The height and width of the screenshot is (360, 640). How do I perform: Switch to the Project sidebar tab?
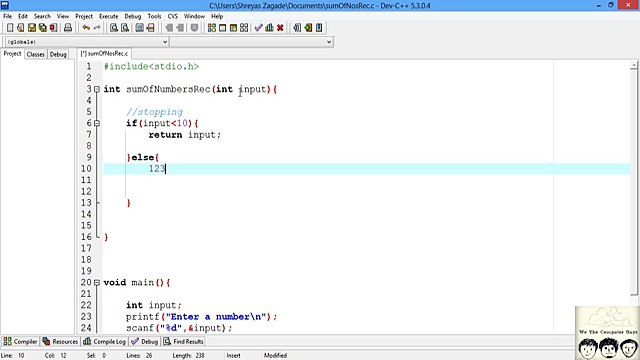pos(12,54)
